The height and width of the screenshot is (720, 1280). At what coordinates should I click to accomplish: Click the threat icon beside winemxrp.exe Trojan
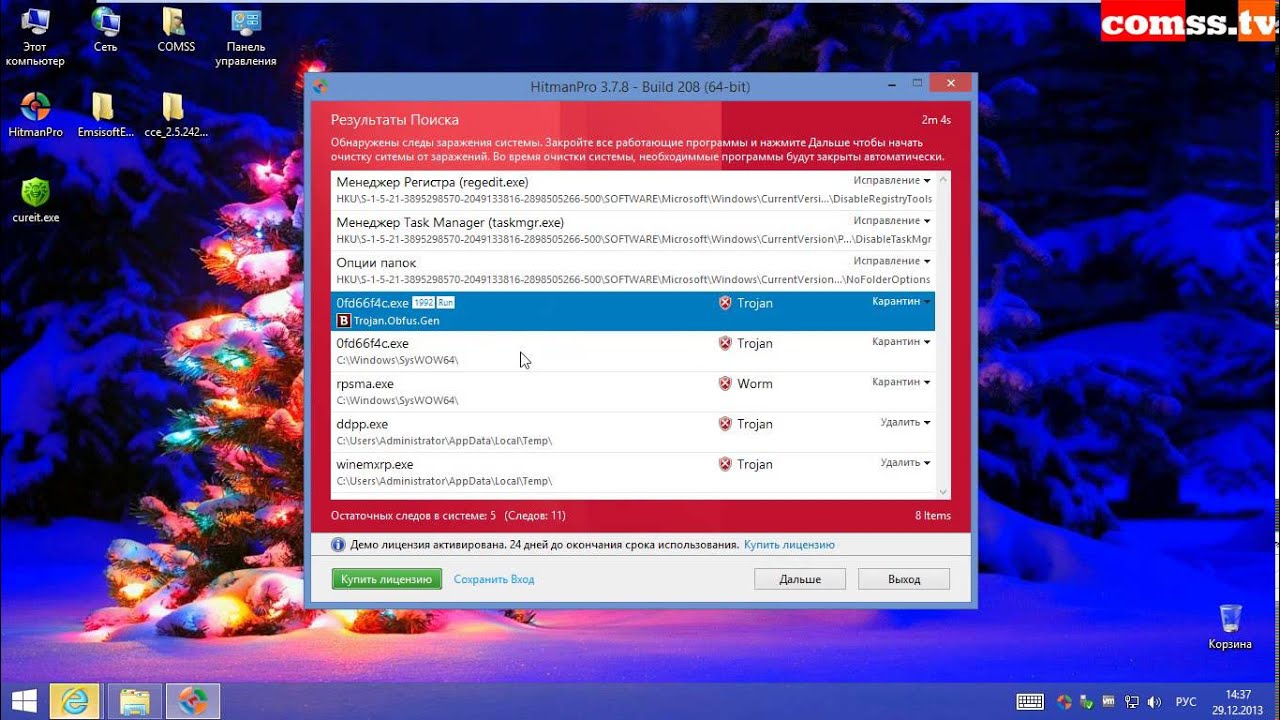(725, 464)
